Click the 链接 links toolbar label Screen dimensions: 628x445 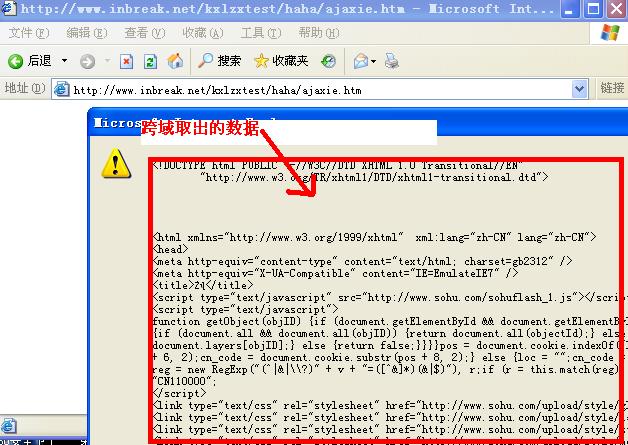(612, 88)
